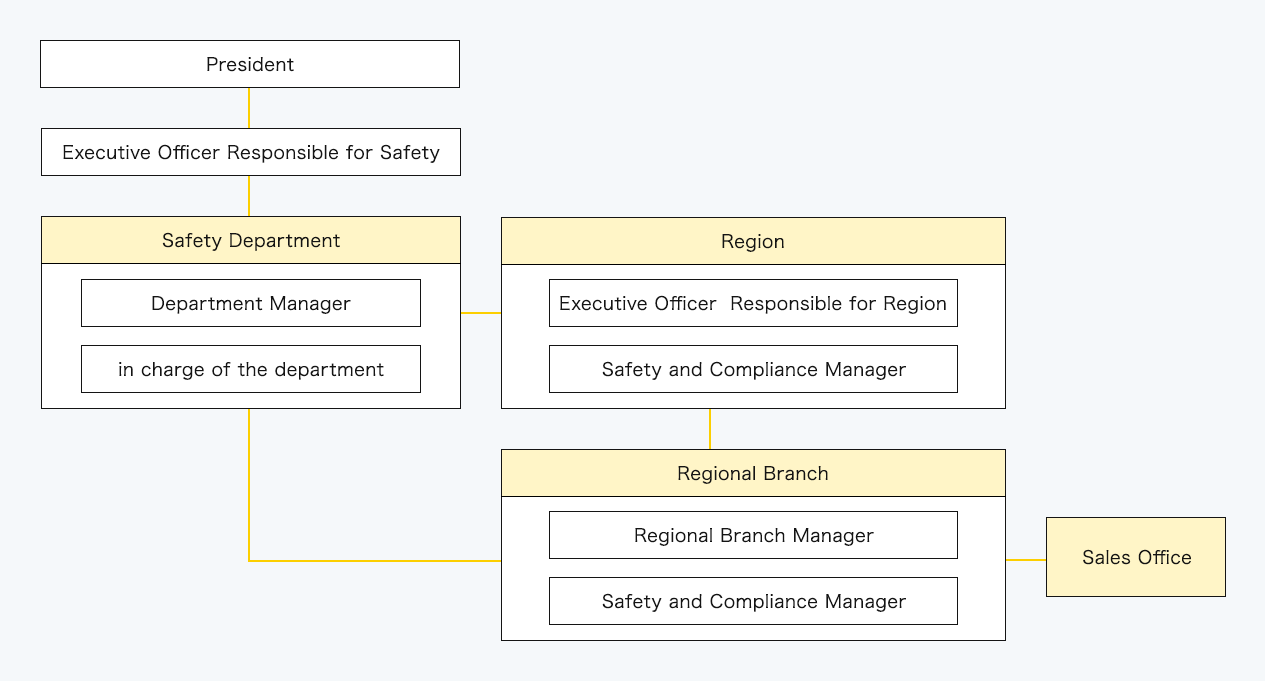Click the Region header bar
The height and width of the screenshot is (681, 1265).
coord(752,241)
